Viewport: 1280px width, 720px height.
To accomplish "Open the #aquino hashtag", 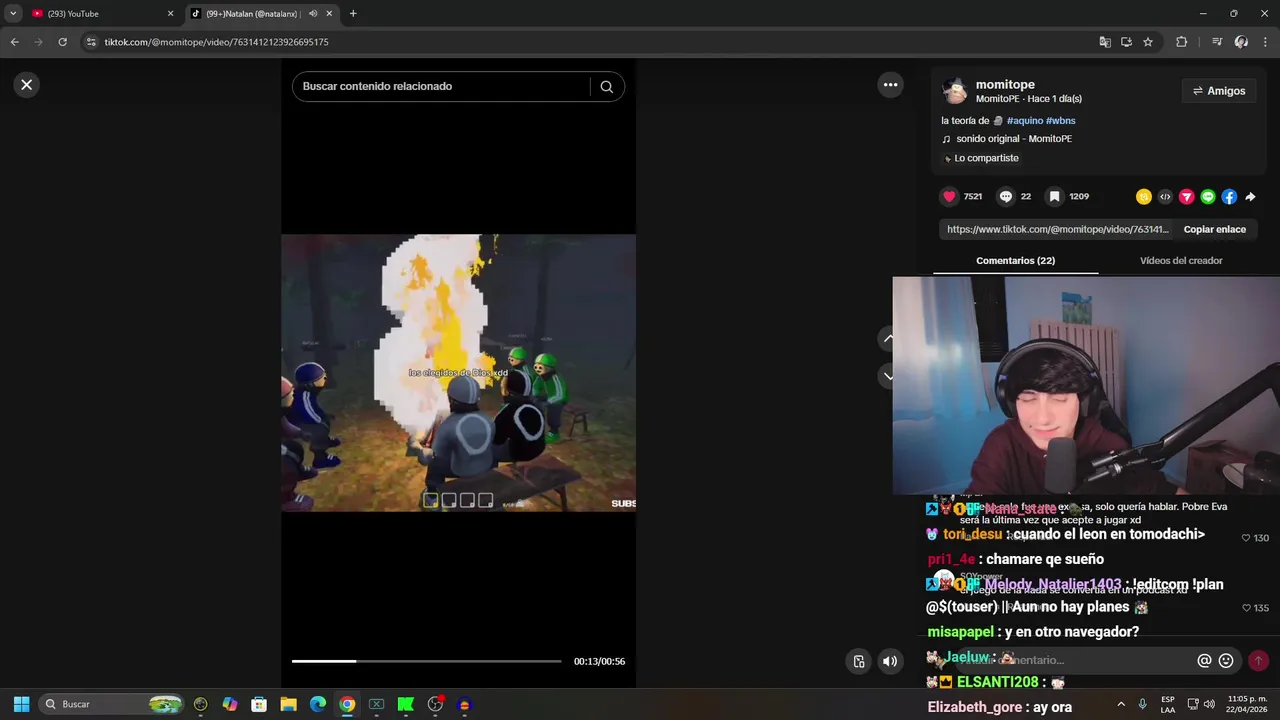I will point(1025,121).
